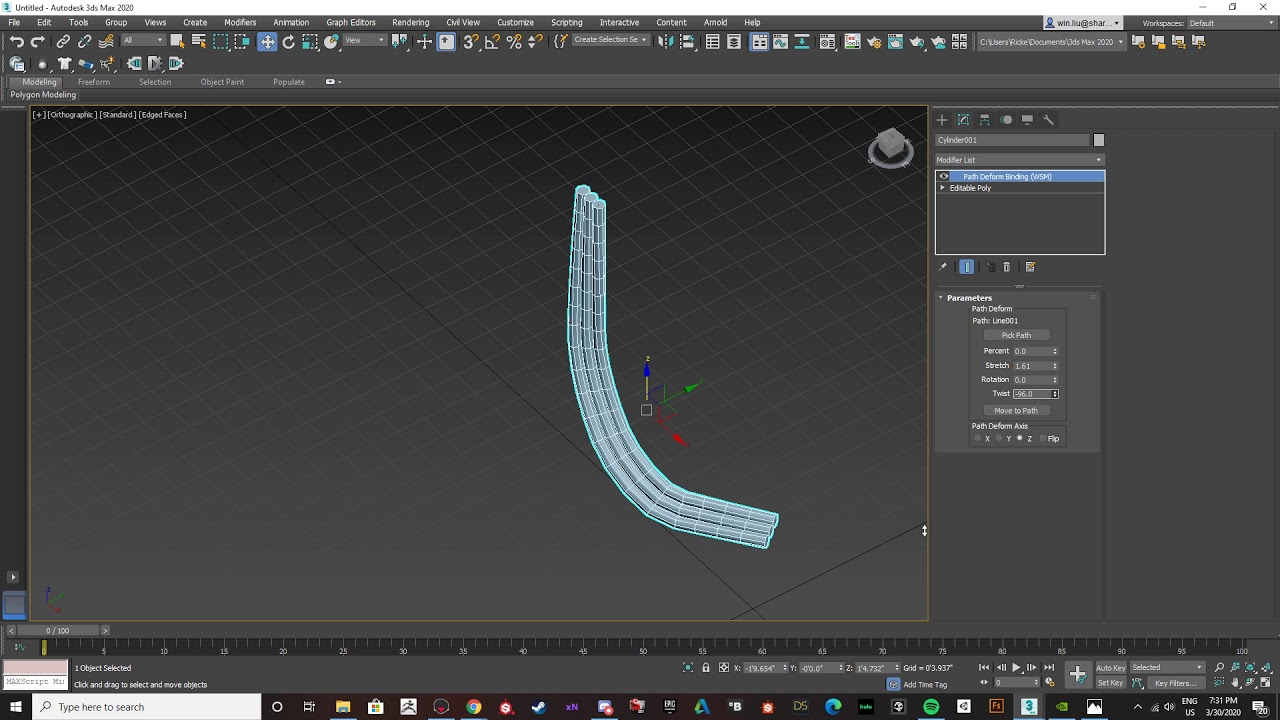
Task: Select the Z path deform axis
Action: 1019,439
